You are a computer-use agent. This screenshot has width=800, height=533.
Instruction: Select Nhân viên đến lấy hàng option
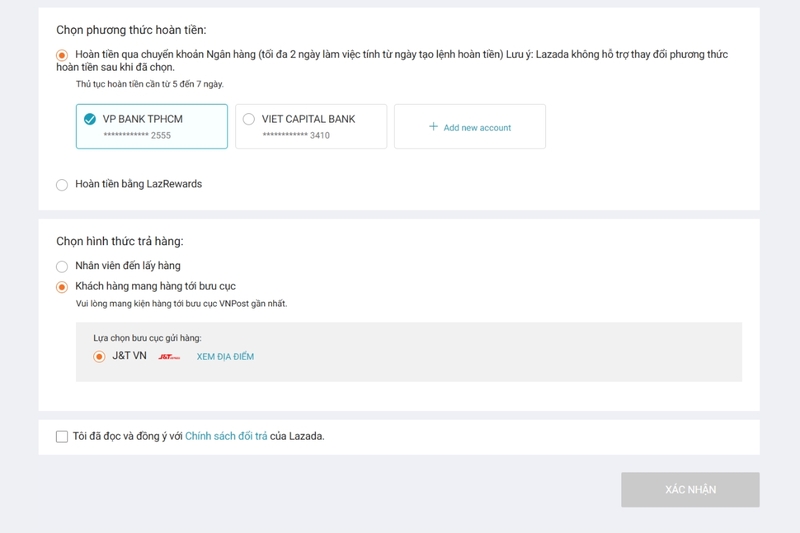tap(62, 266)
